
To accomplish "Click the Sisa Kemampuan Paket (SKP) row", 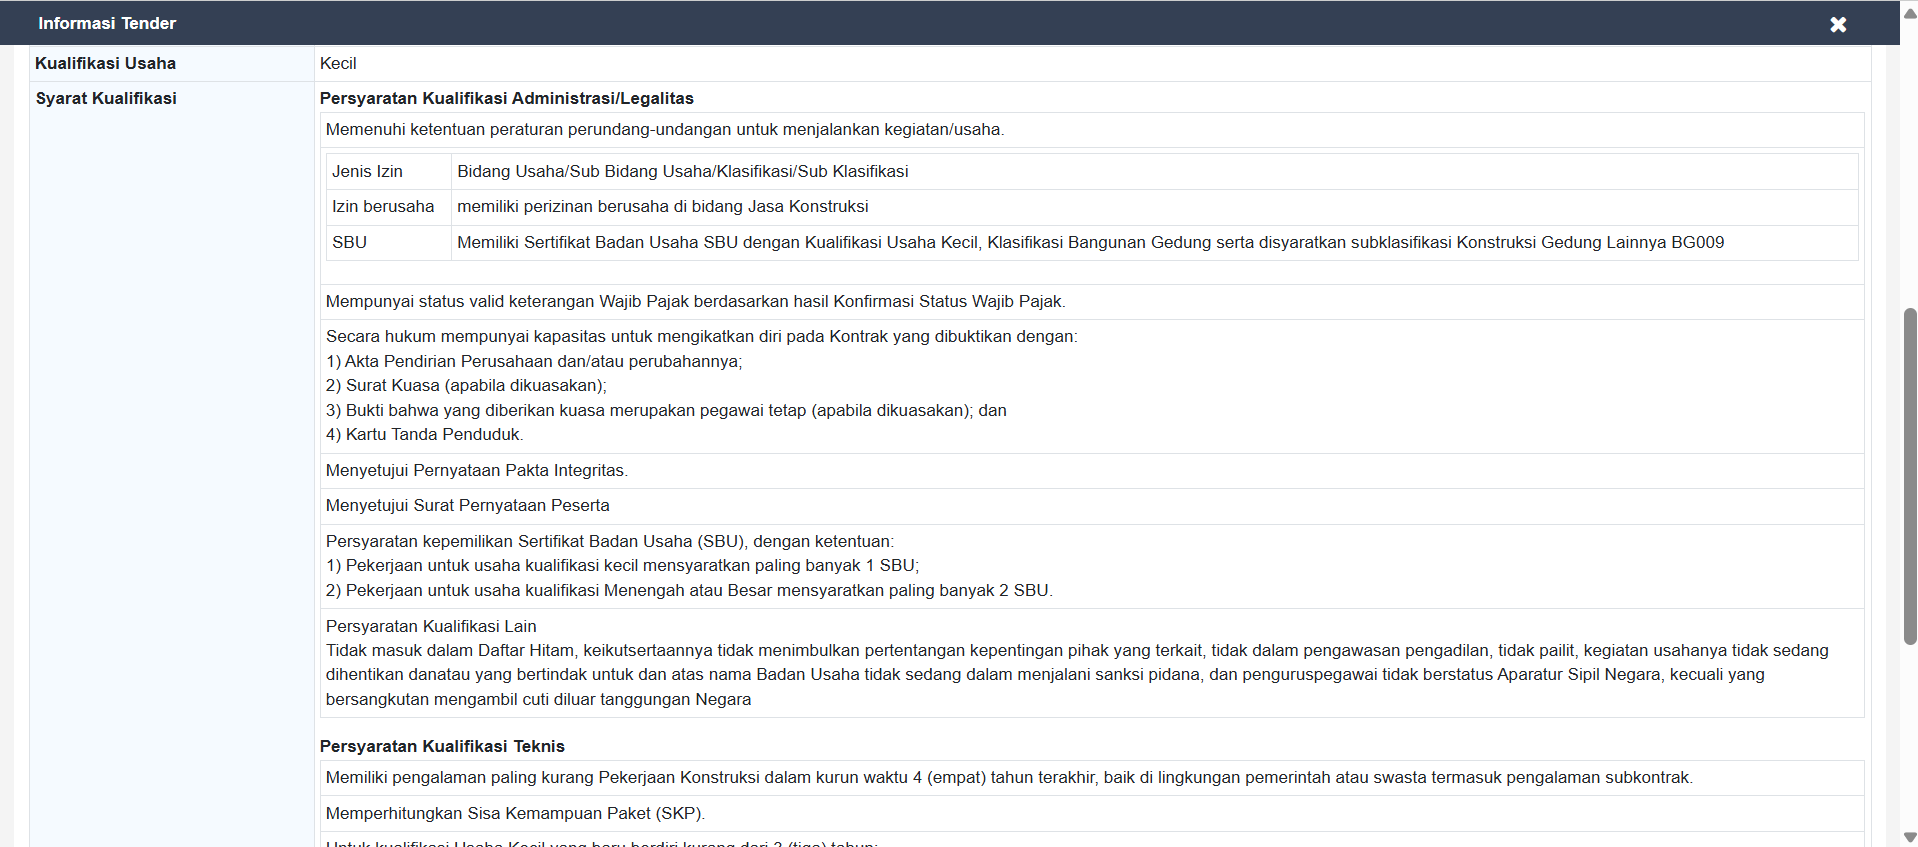I will tap(515, 813).
